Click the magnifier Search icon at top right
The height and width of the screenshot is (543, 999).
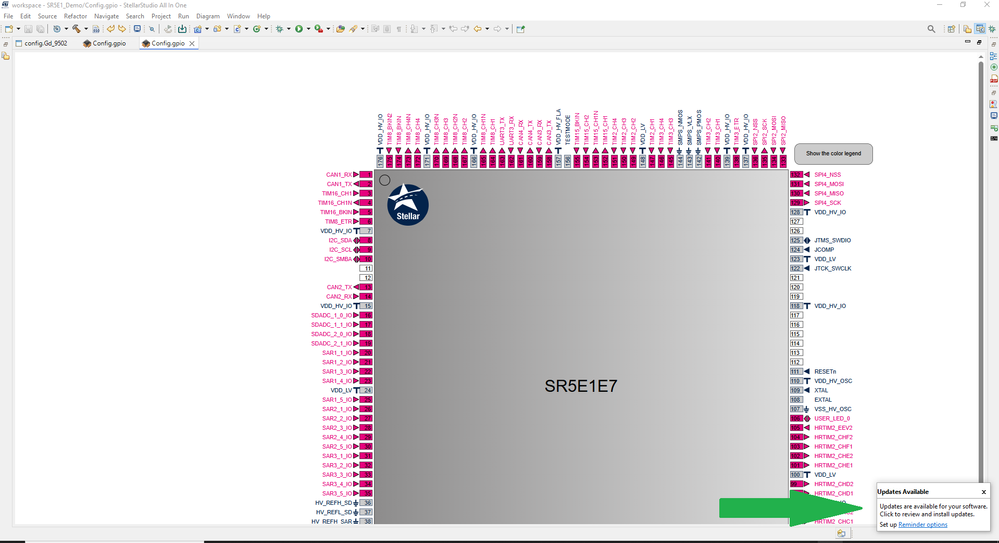(x=931, y=29)
